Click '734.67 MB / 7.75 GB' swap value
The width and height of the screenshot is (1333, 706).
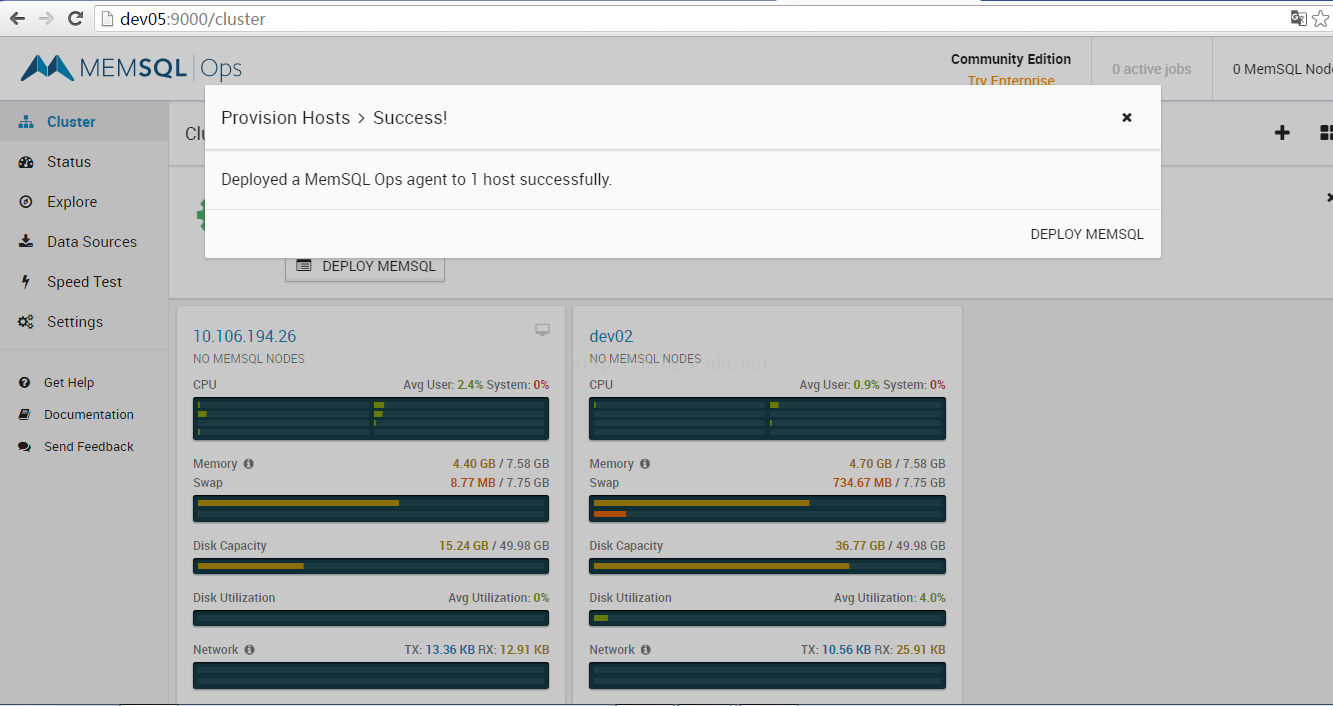[x=889, y=483]
